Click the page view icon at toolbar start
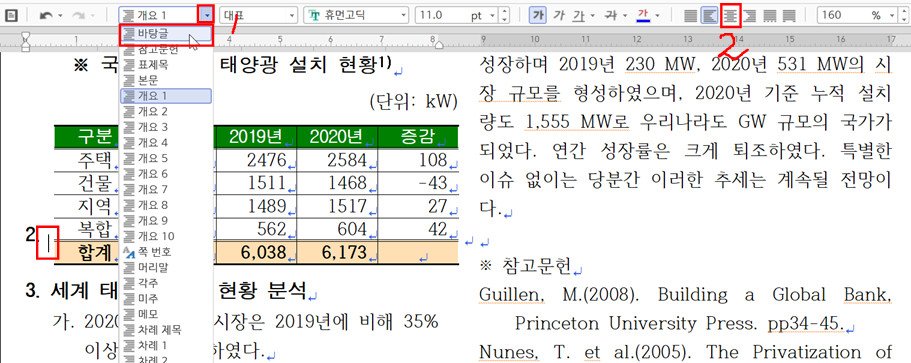Image resolution: width=911 pixels, height=363 pixels. point(10,16)
